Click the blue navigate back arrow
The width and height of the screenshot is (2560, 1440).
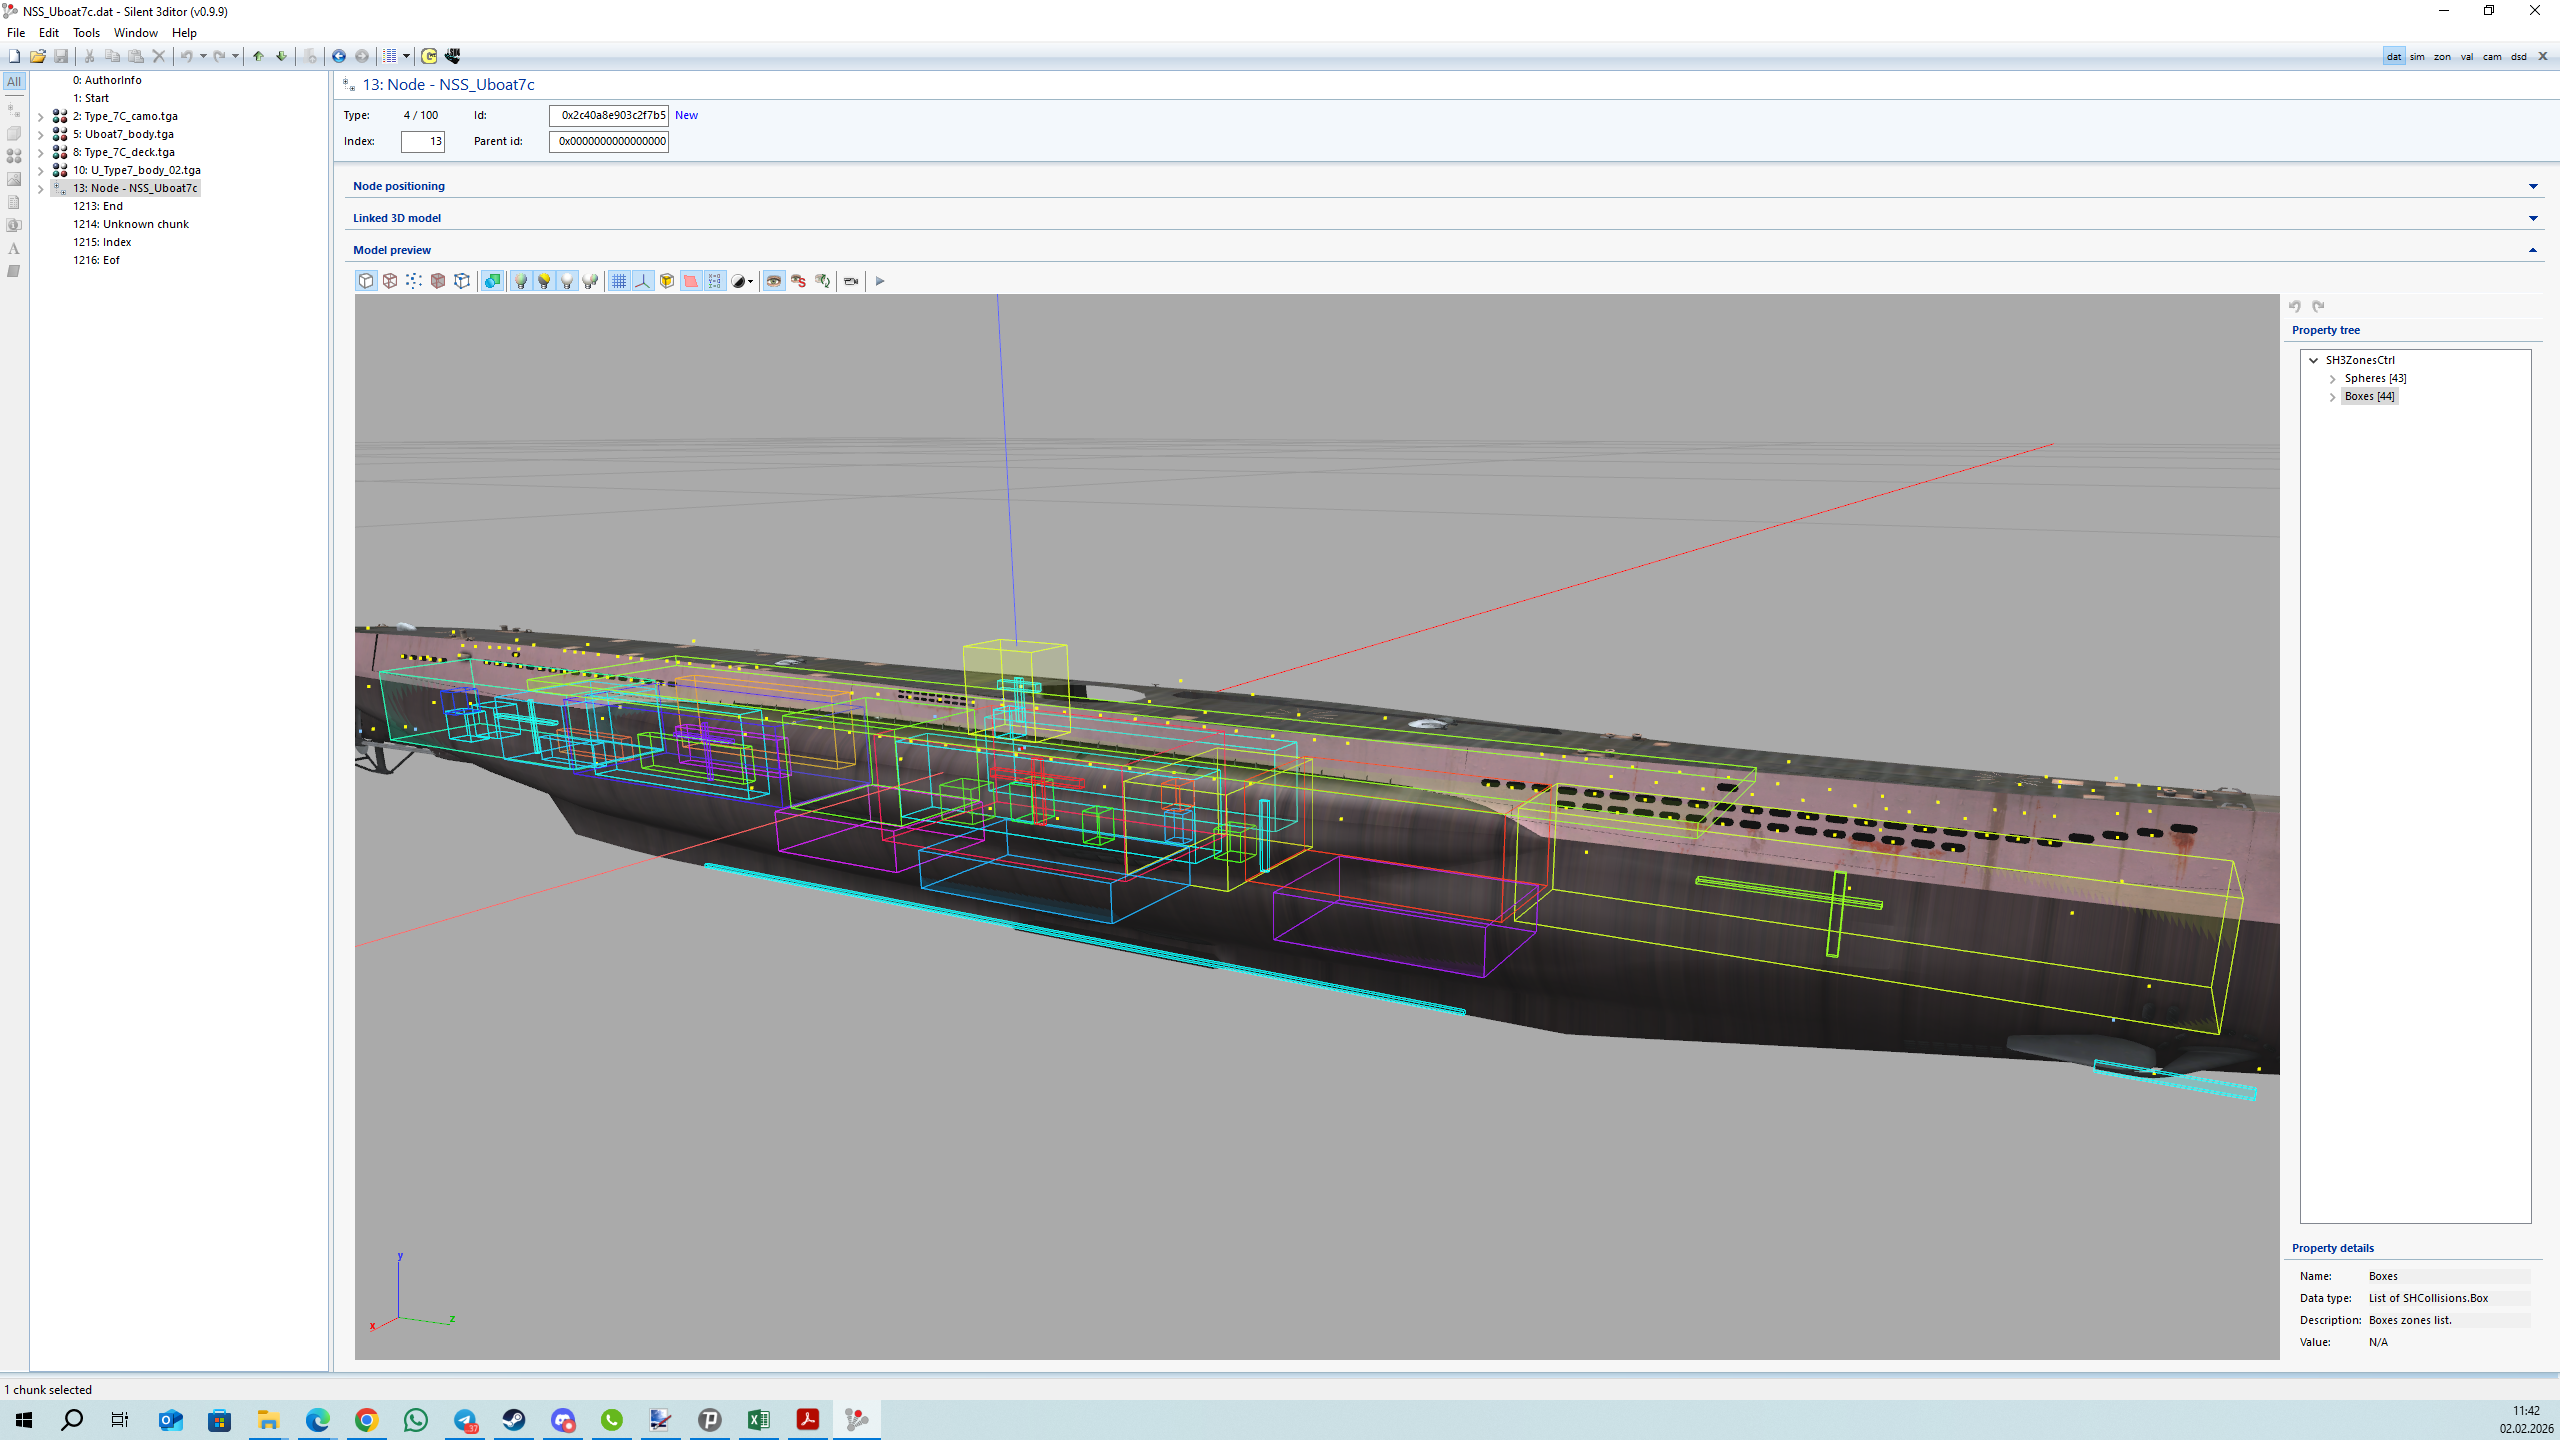tap(339, 56)
